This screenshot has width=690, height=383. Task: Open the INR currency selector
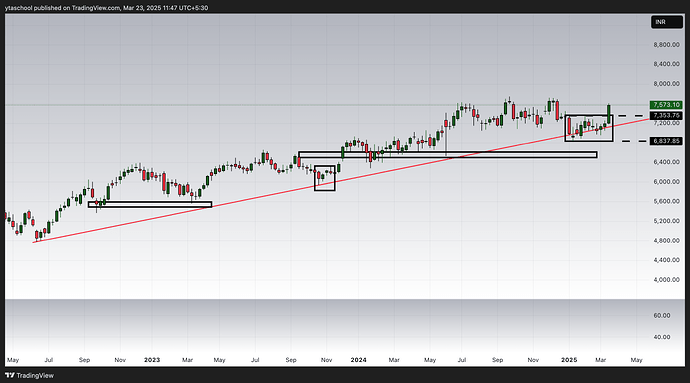(x=667, y=22)
